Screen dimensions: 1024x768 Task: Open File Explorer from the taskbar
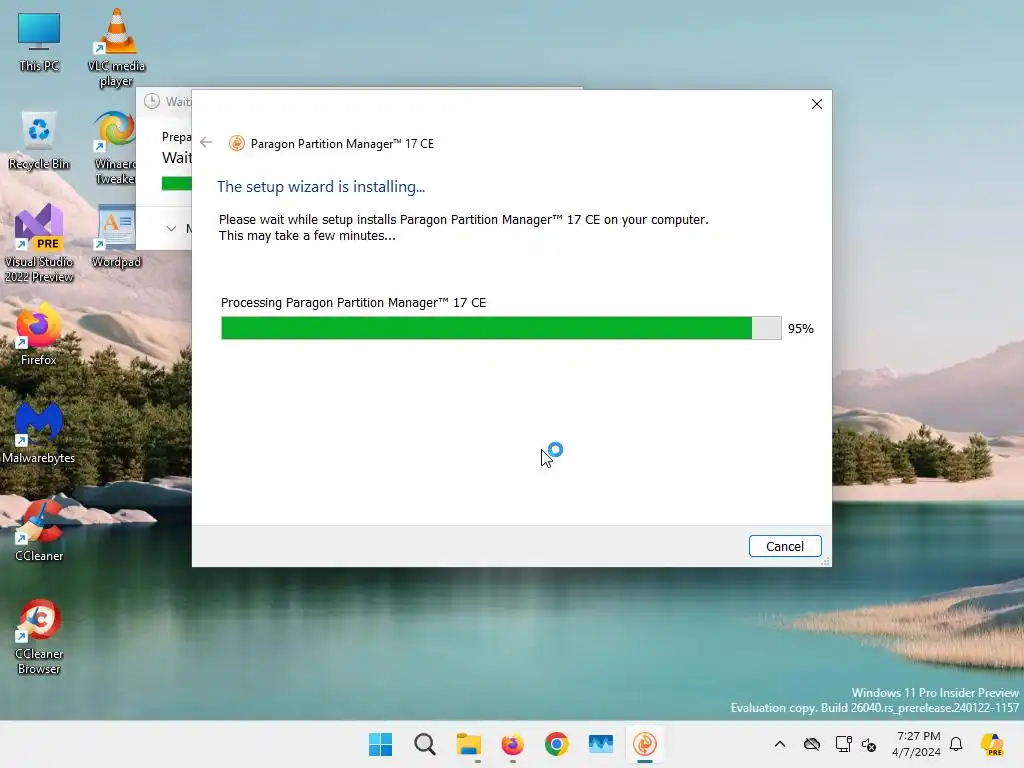pyautogui.click(x=468, y=744)
